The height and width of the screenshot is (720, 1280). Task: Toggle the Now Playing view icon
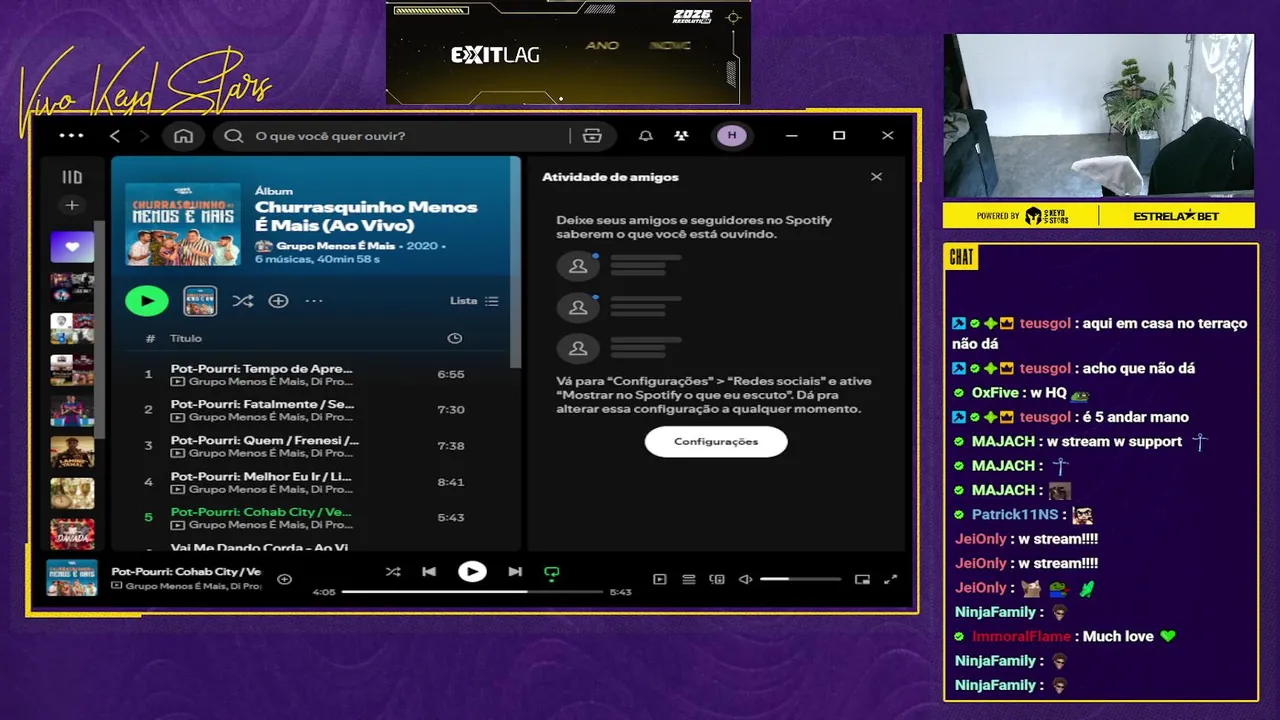(660, 579)
